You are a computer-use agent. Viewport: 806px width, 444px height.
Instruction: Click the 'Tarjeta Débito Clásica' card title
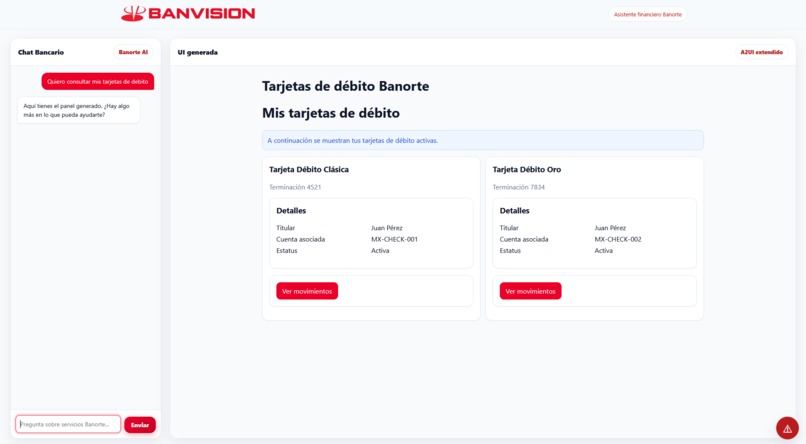(x=309, y=170)
